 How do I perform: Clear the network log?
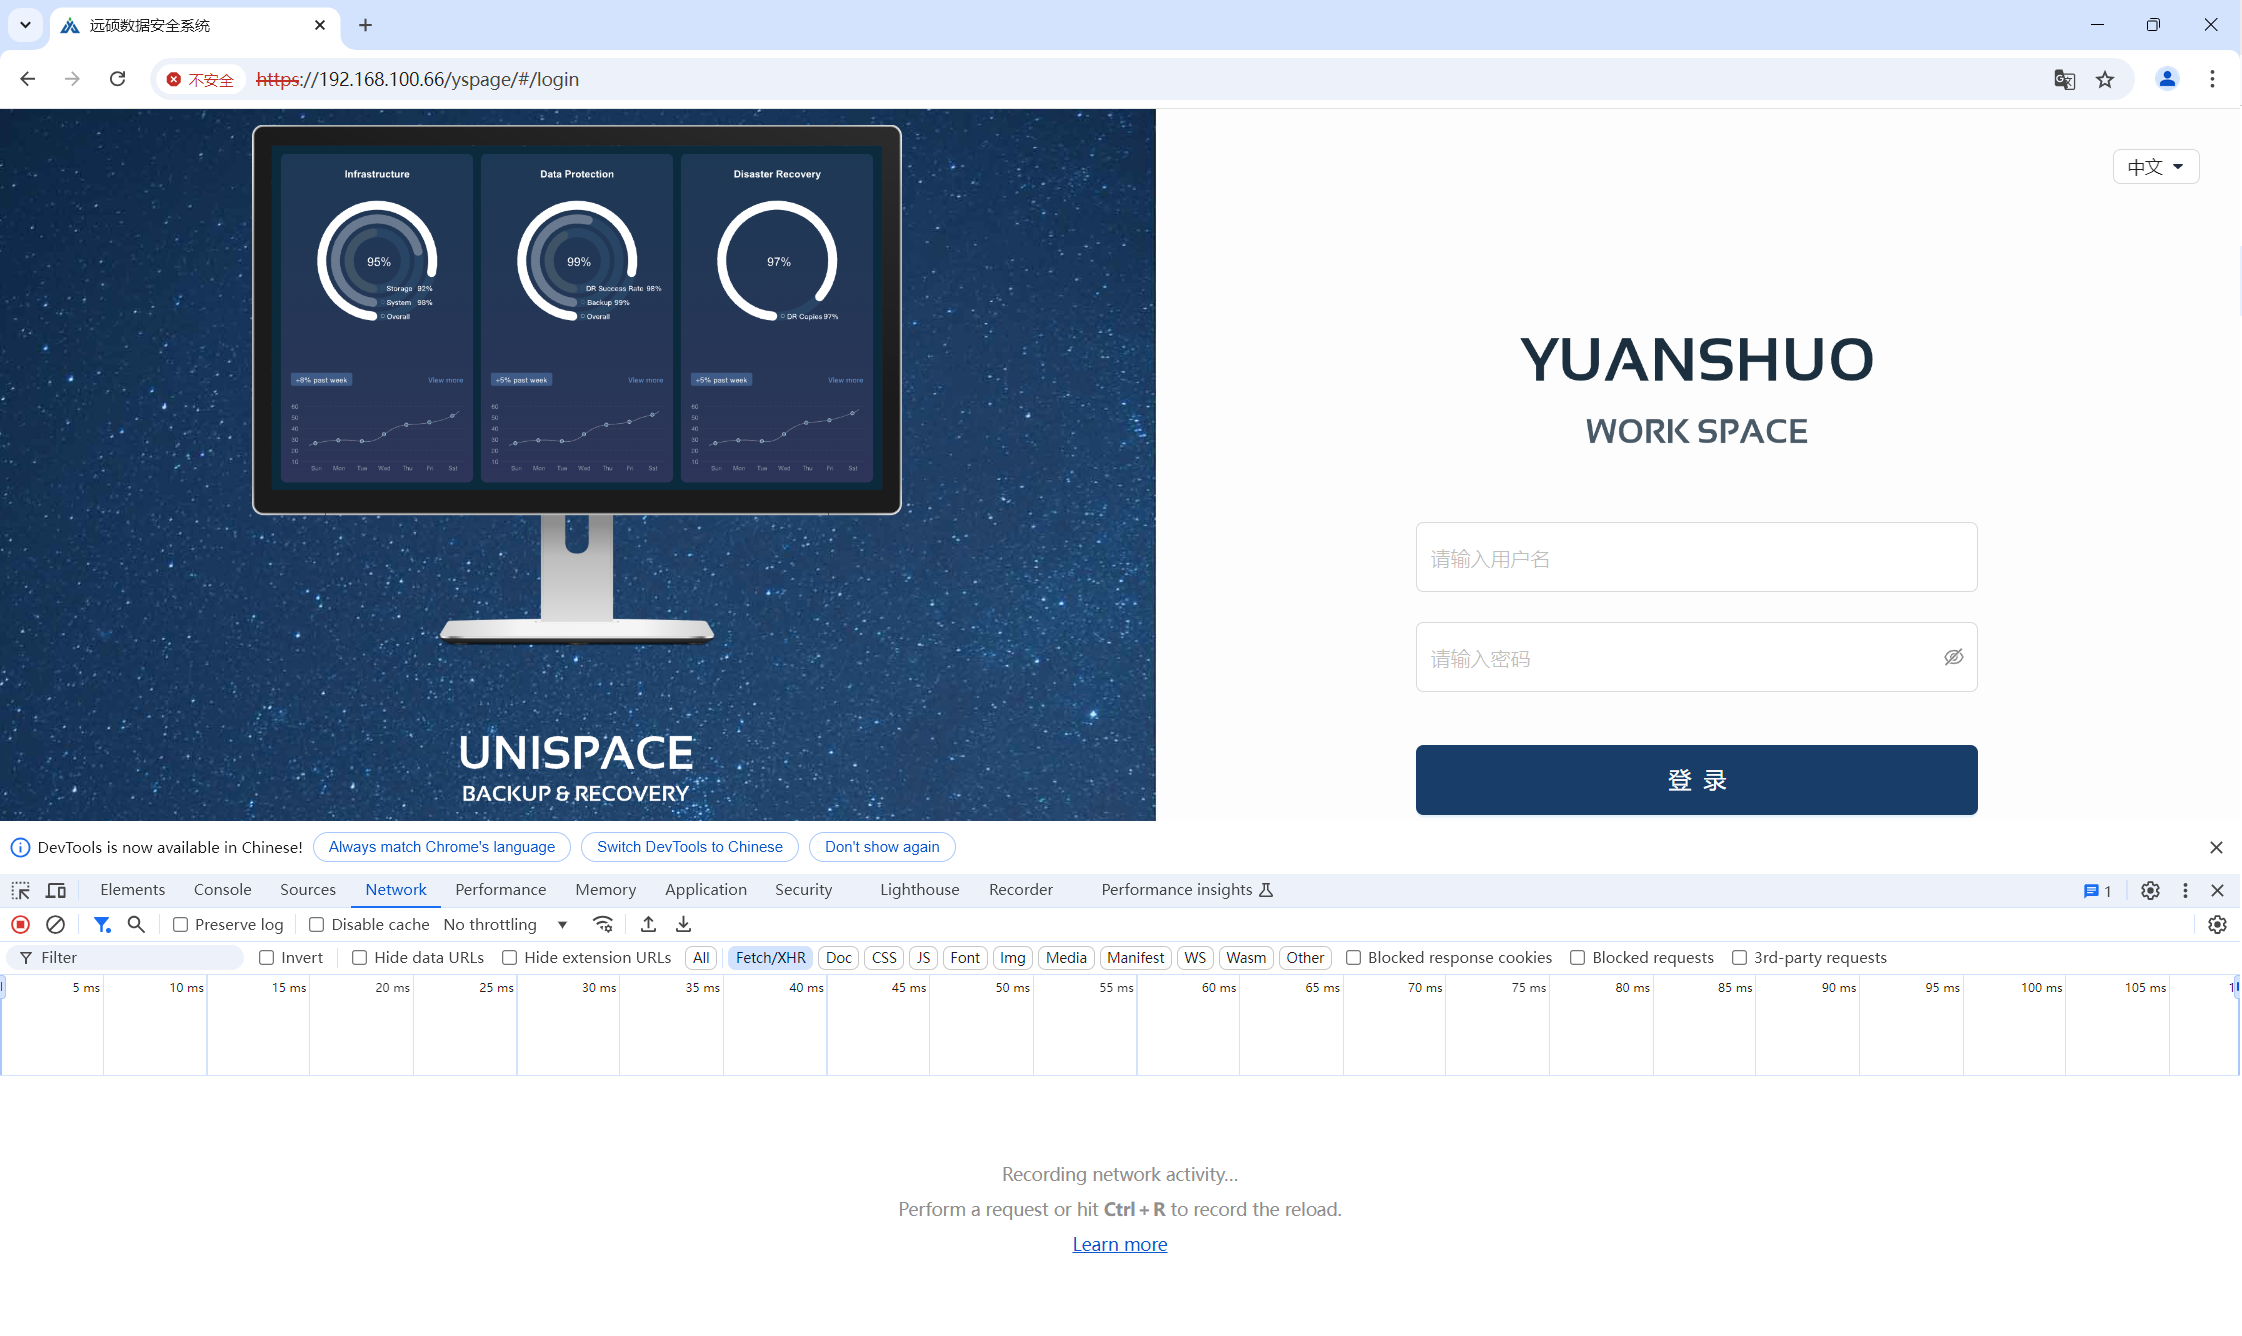click(56, 924)
